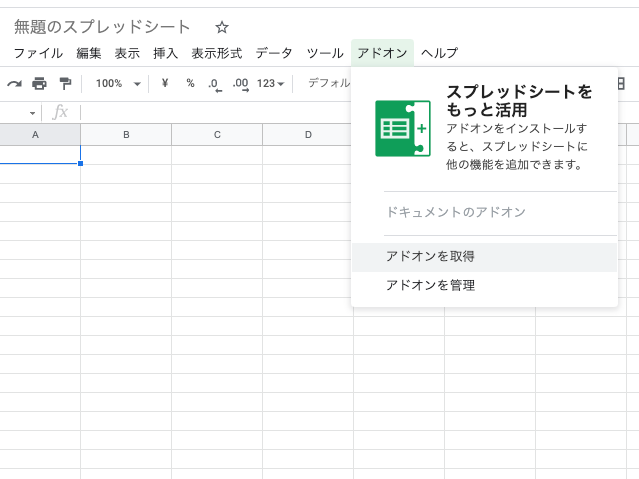The height and width of the screenshot is (479, 639).
Task: Select column B header
Action: 126,135
